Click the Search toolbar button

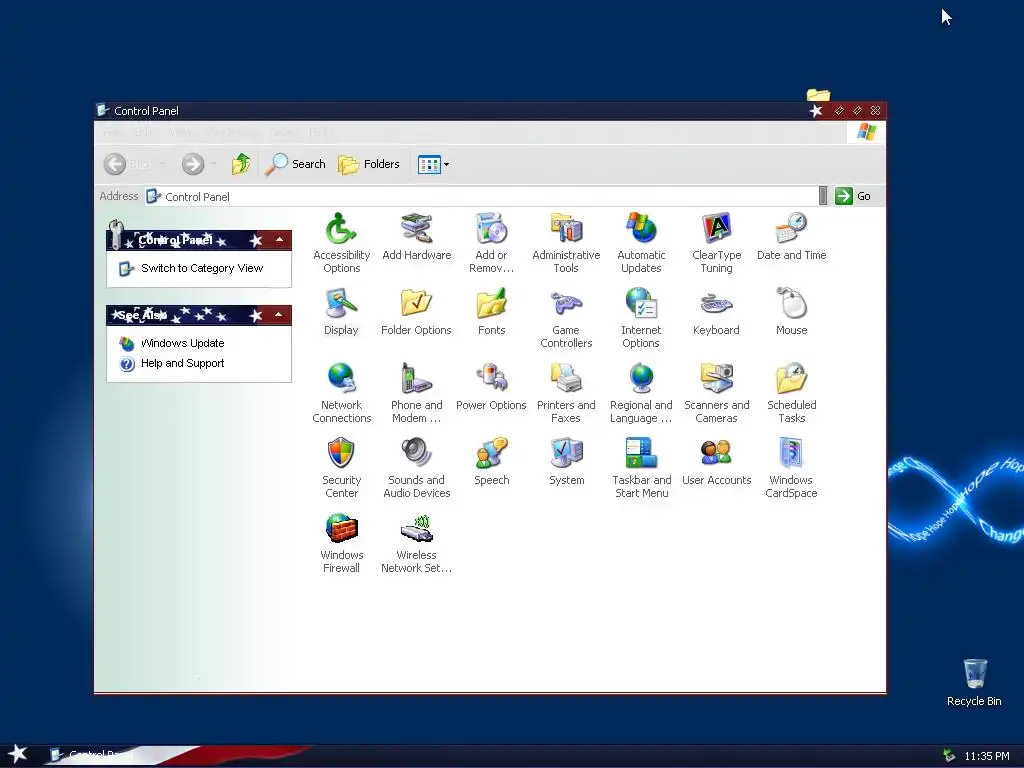[x=295, y=164]
